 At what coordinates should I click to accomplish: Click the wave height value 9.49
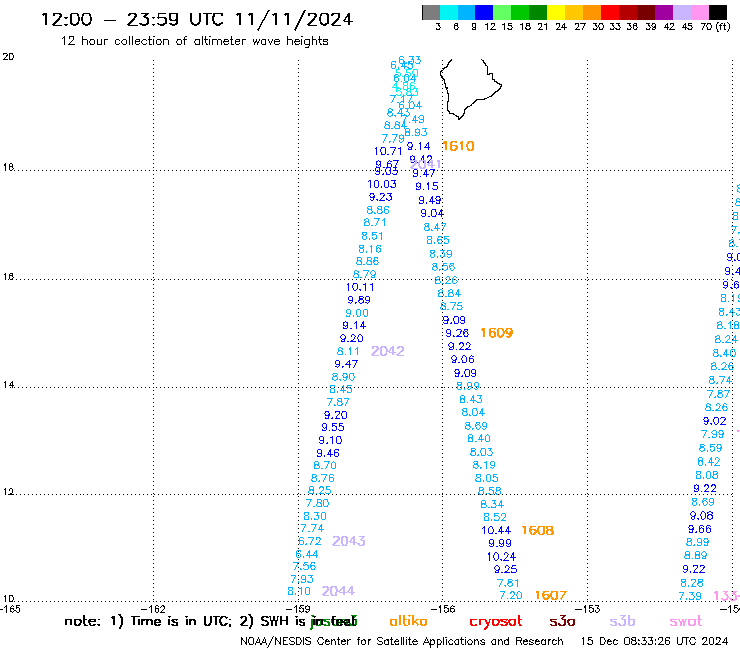point(430,201)
